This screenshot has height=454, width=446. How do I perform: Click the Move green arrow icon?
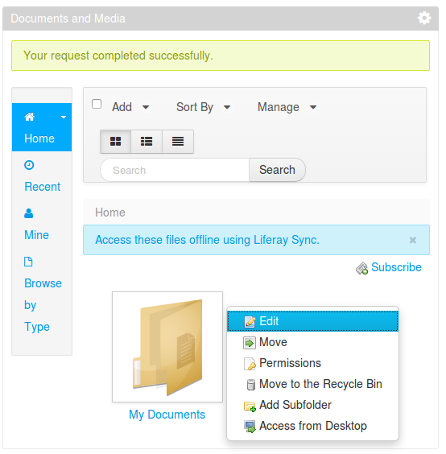249,343
